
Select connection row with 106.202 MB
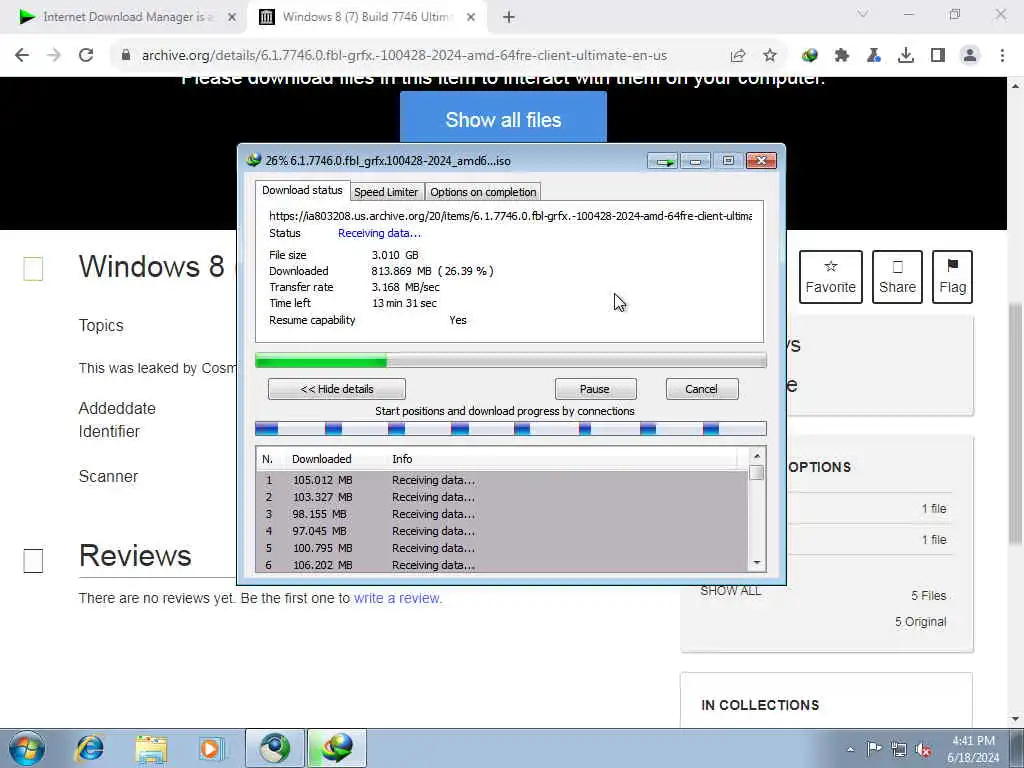tap(502, 564)
